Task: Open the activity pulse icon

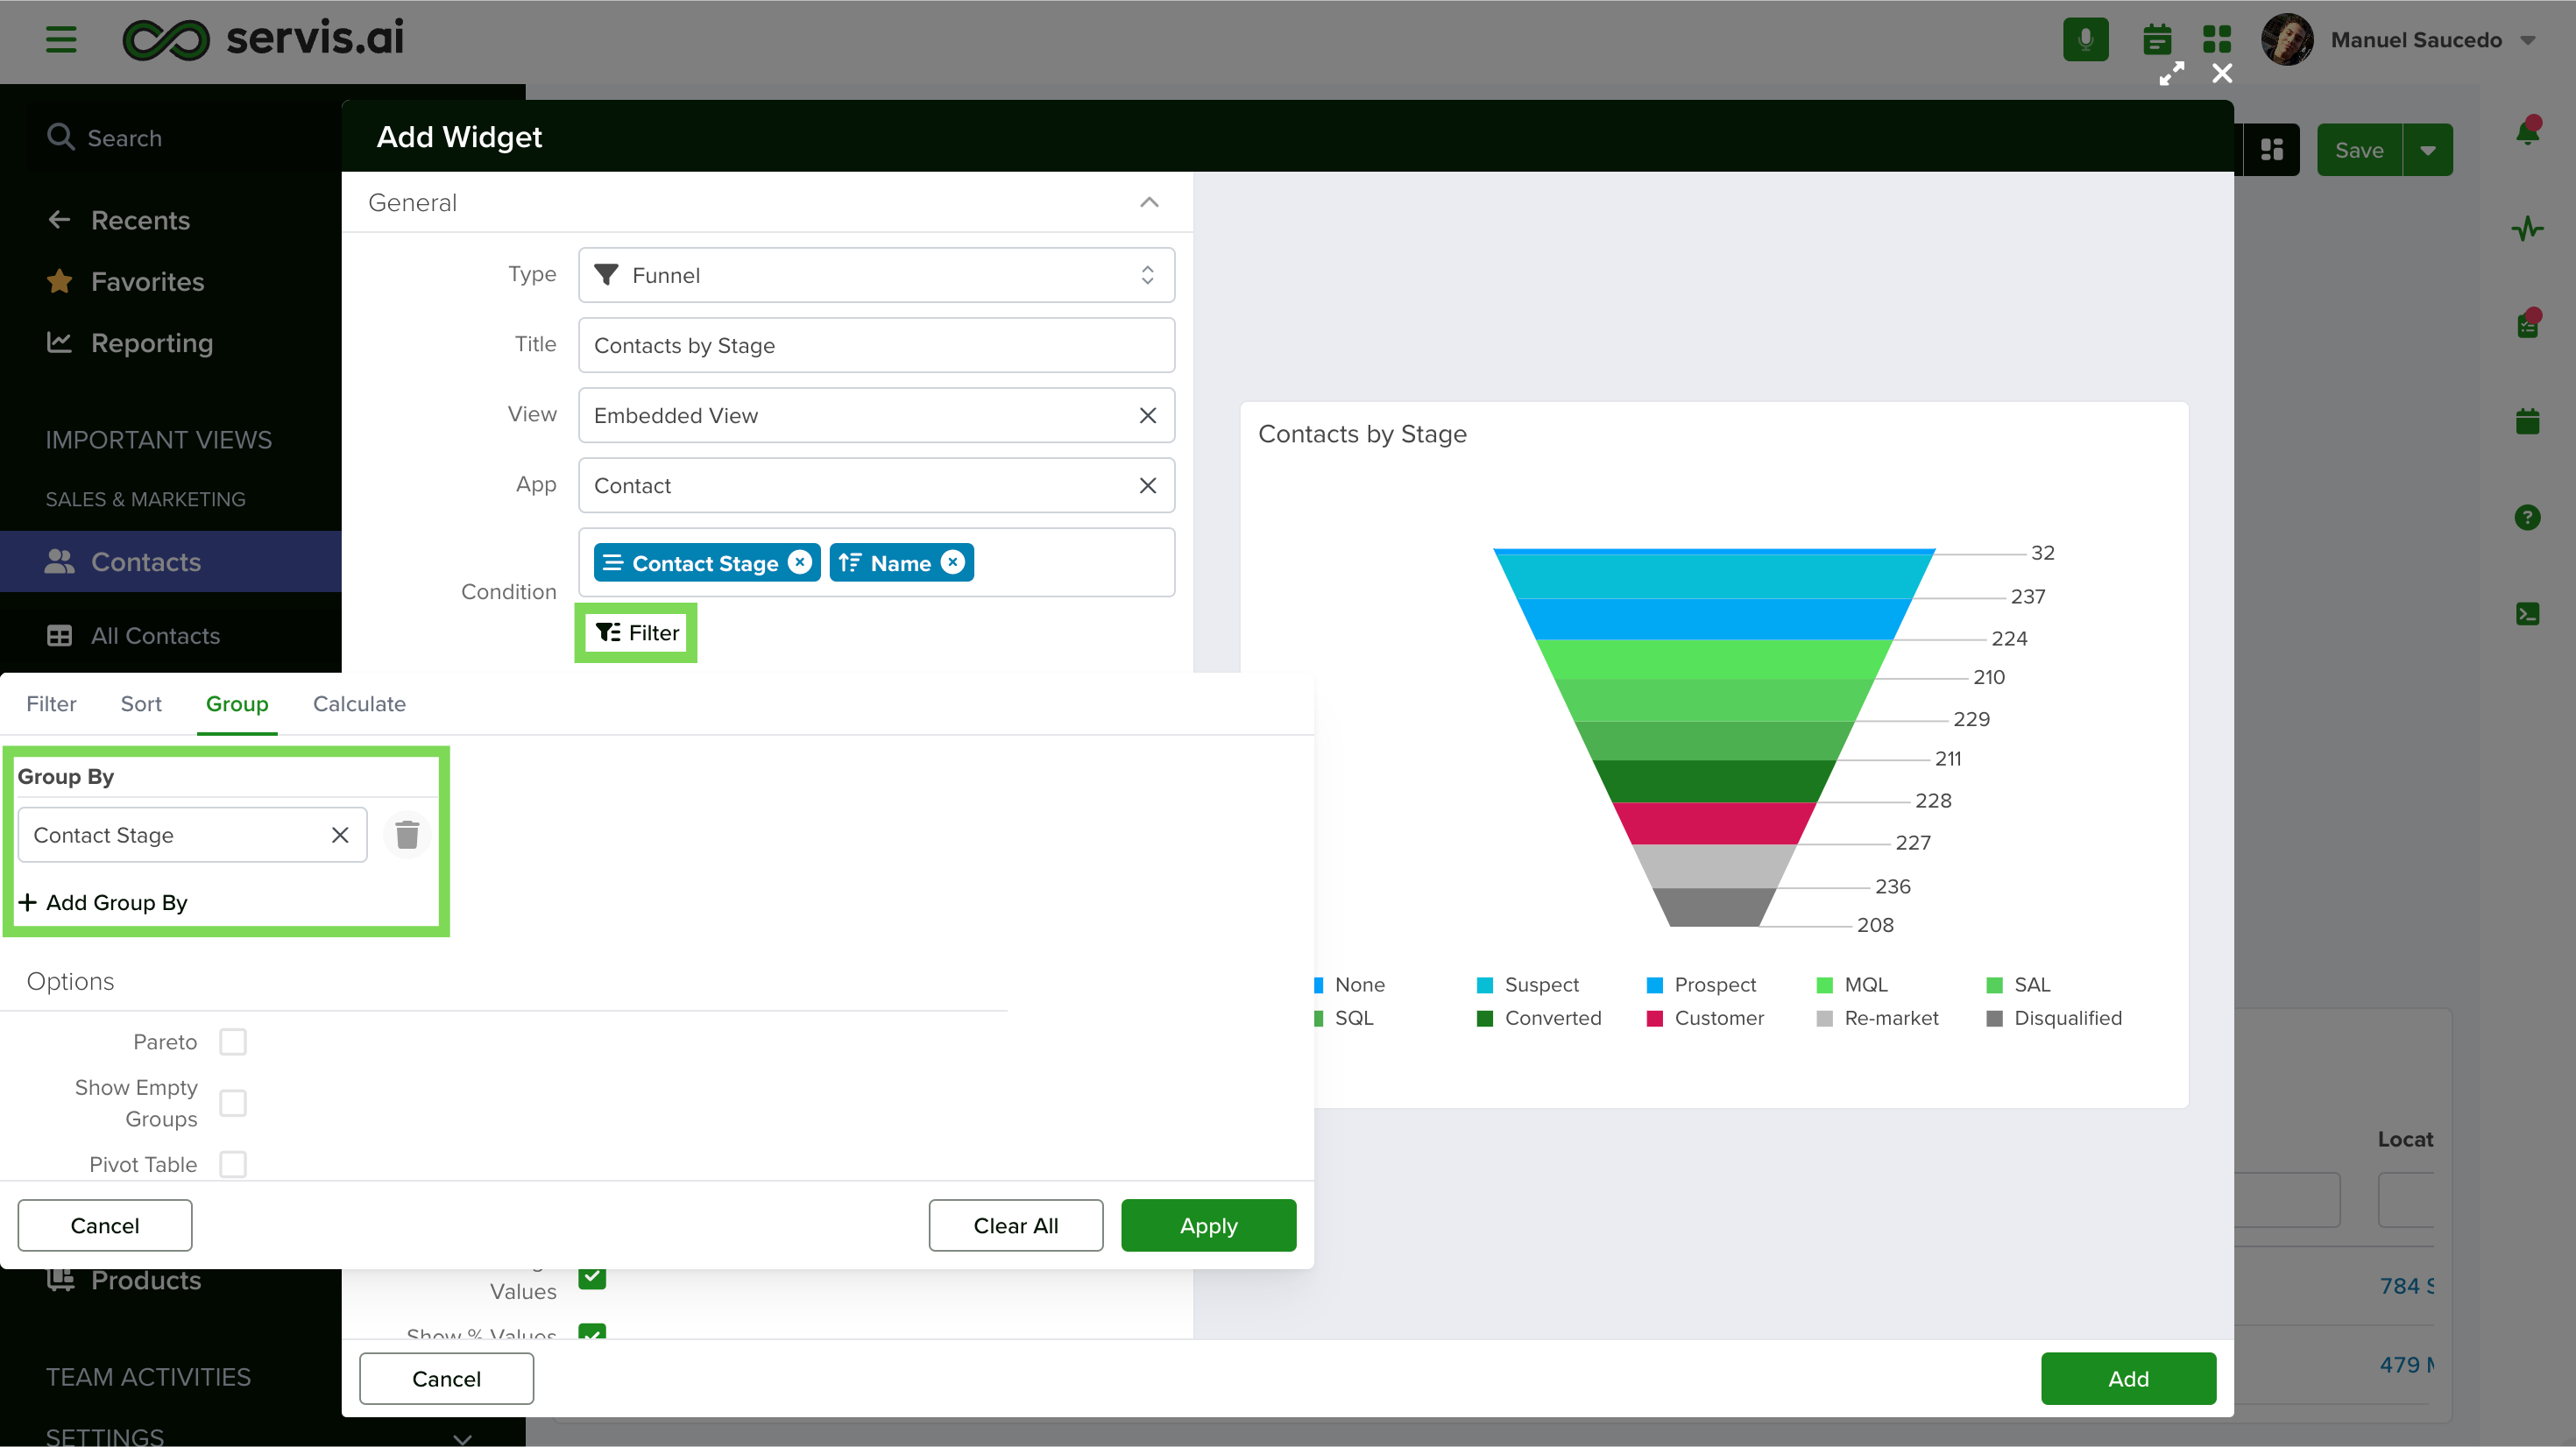Action: coord(2527,229)
